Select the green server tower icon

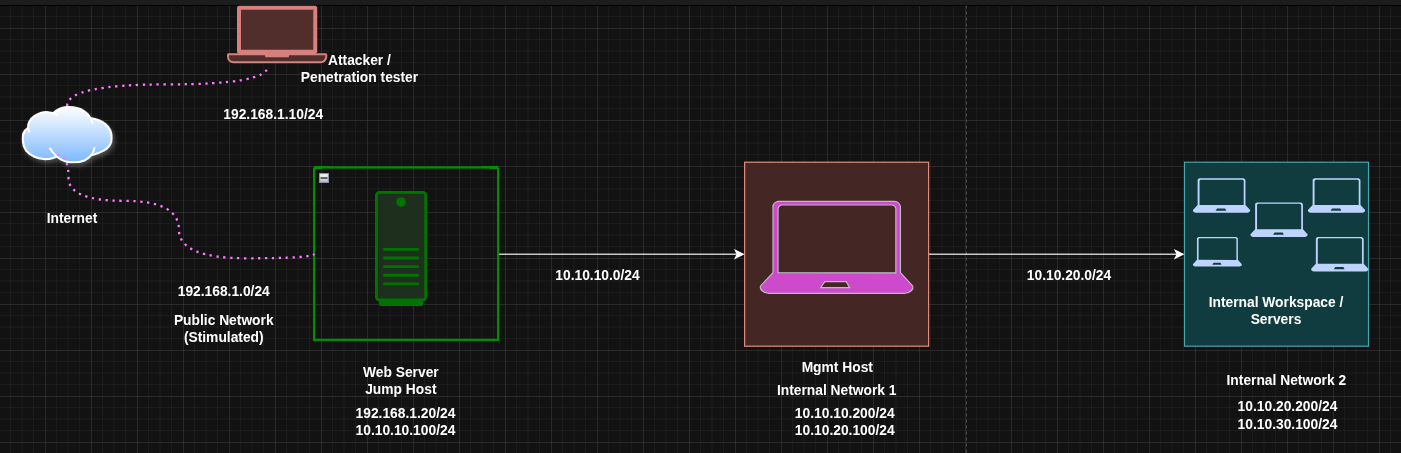401,248
